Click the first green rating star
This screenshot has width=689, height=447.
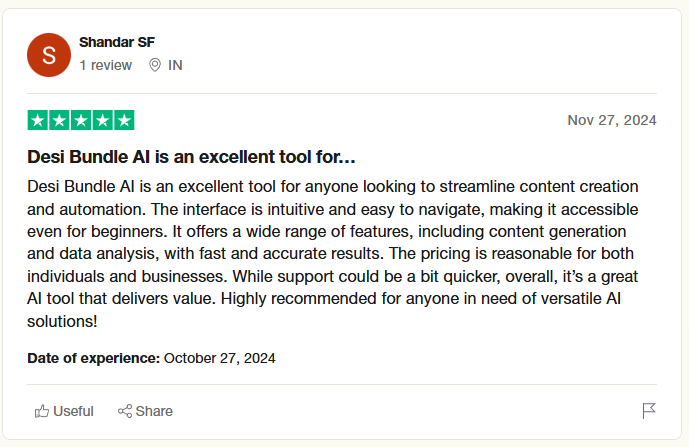pos(38,120)
